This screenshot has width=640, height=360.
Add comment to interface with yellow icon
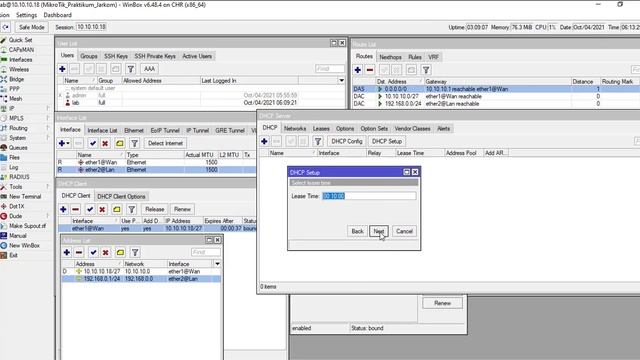coord(120,143)
